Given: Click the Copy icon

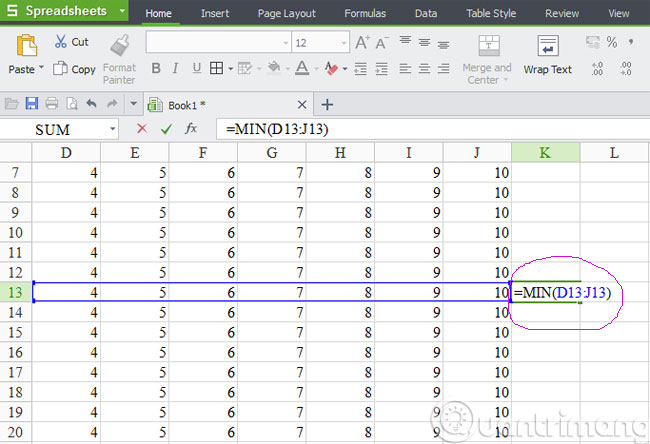Looking at the screenshot, I should (x=60, y=68).
